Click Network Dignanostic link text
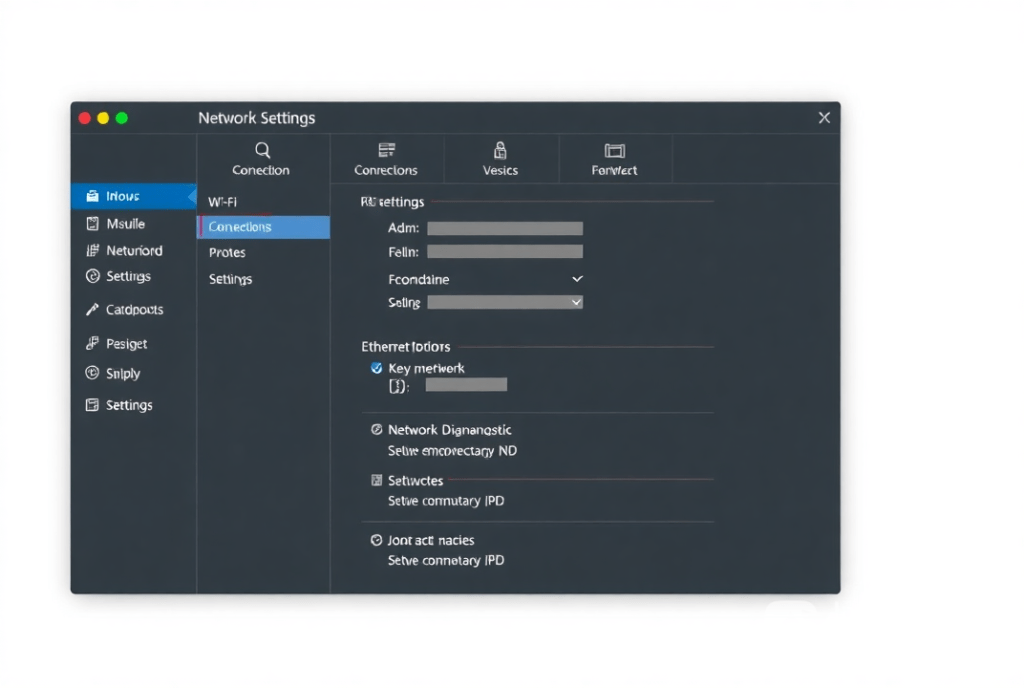1024x688 pixels. (x=449, y=430)
